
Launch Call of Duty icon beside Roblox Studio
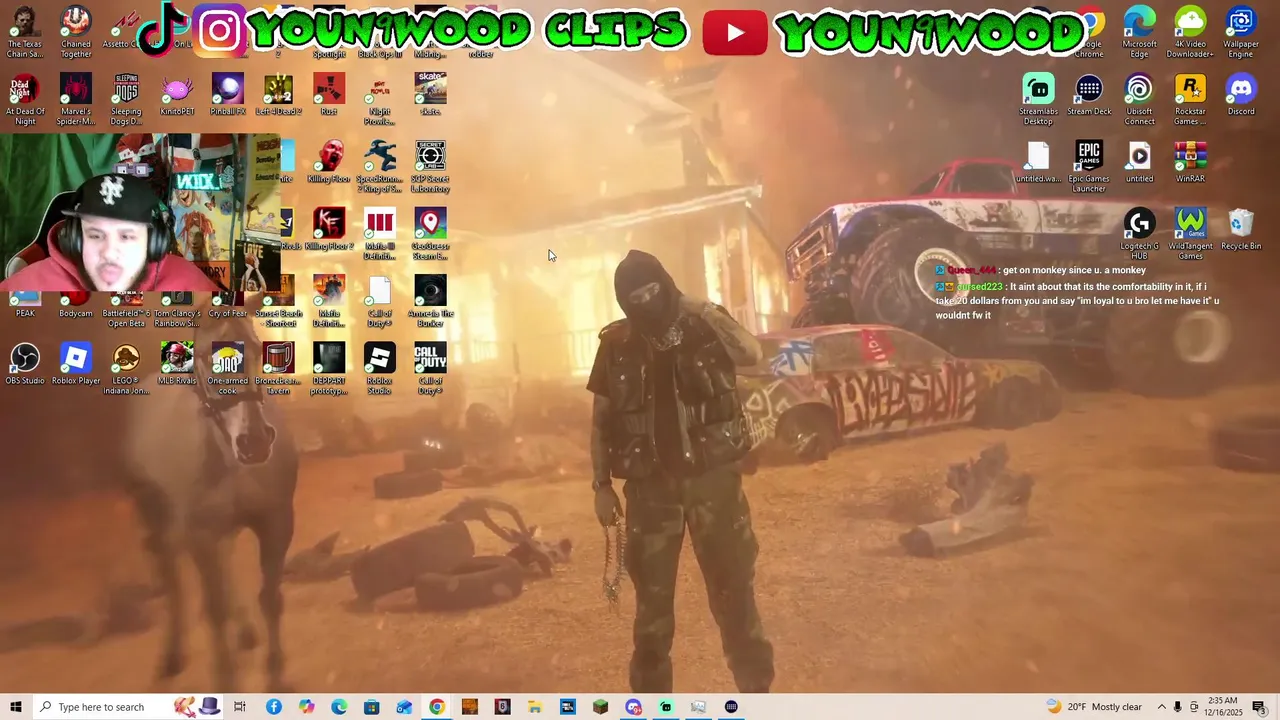click(430, 368)
